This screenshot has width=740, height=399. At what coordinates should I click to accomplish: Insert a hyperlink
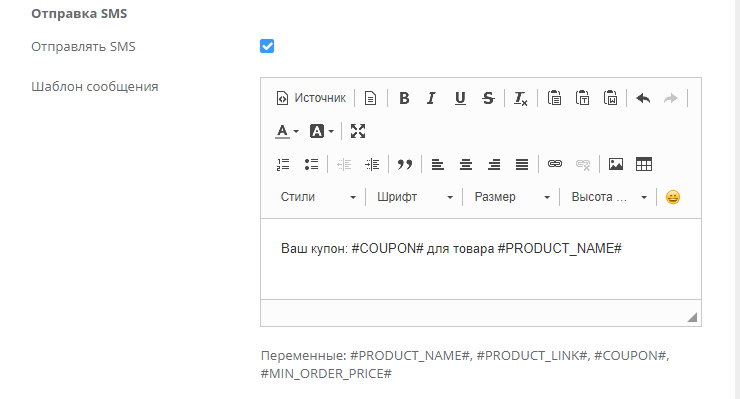point(555,164)
